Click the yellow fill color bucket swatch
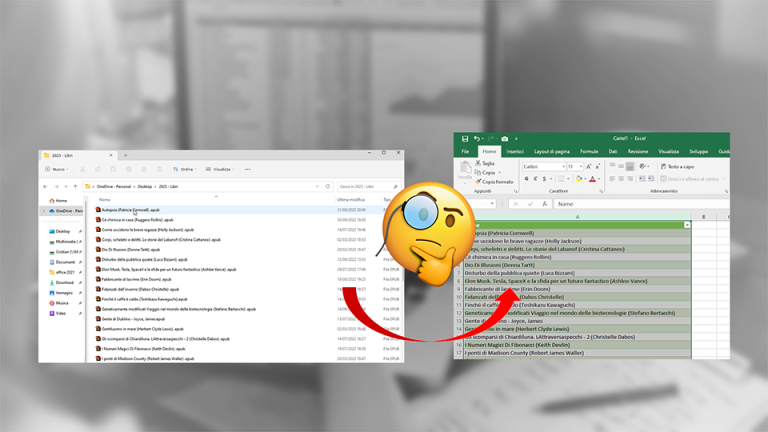 click(x=579, y=180)
